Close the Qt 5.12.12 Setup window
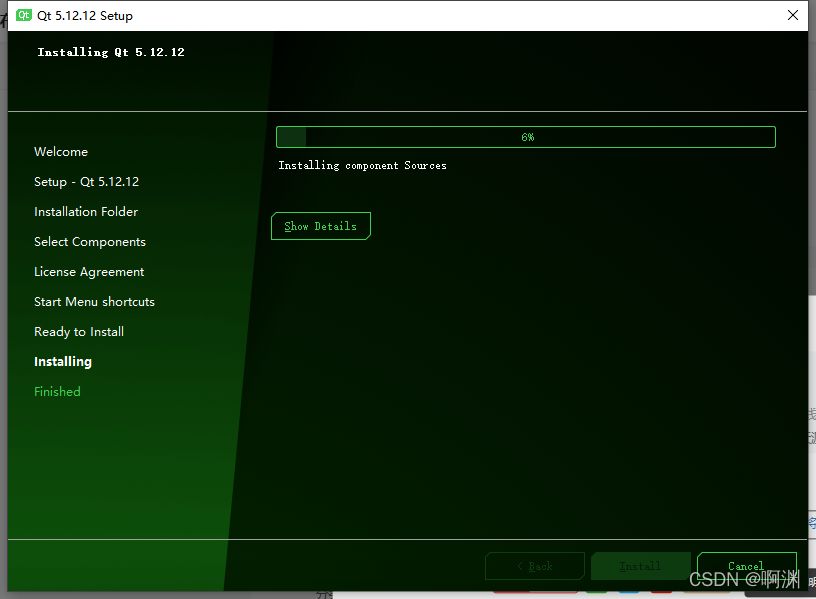The image size is (816, 599). pos(793,15)
